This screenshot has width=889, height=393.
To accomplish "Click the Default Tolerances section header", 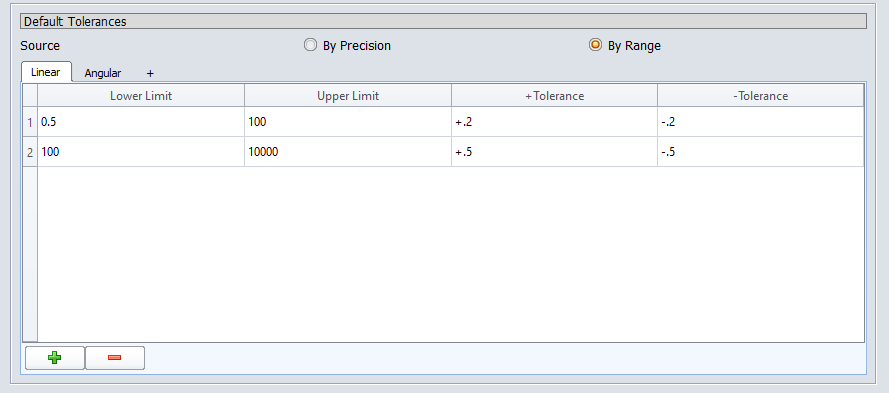I will pos(443,22).
